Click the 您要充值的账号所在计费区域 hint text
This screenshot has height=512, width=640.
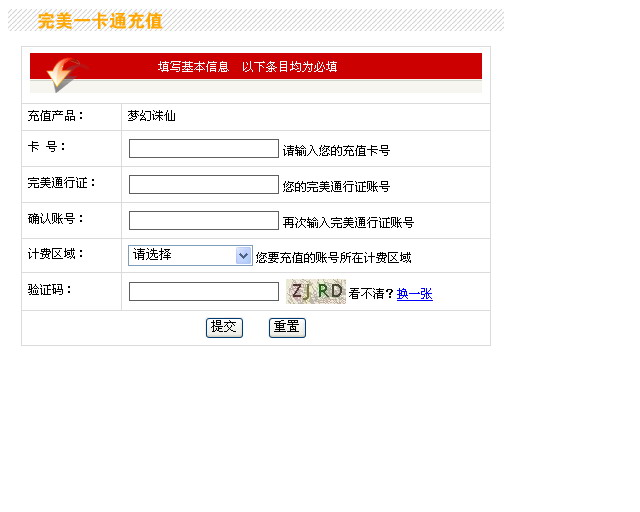click(333, 258)
